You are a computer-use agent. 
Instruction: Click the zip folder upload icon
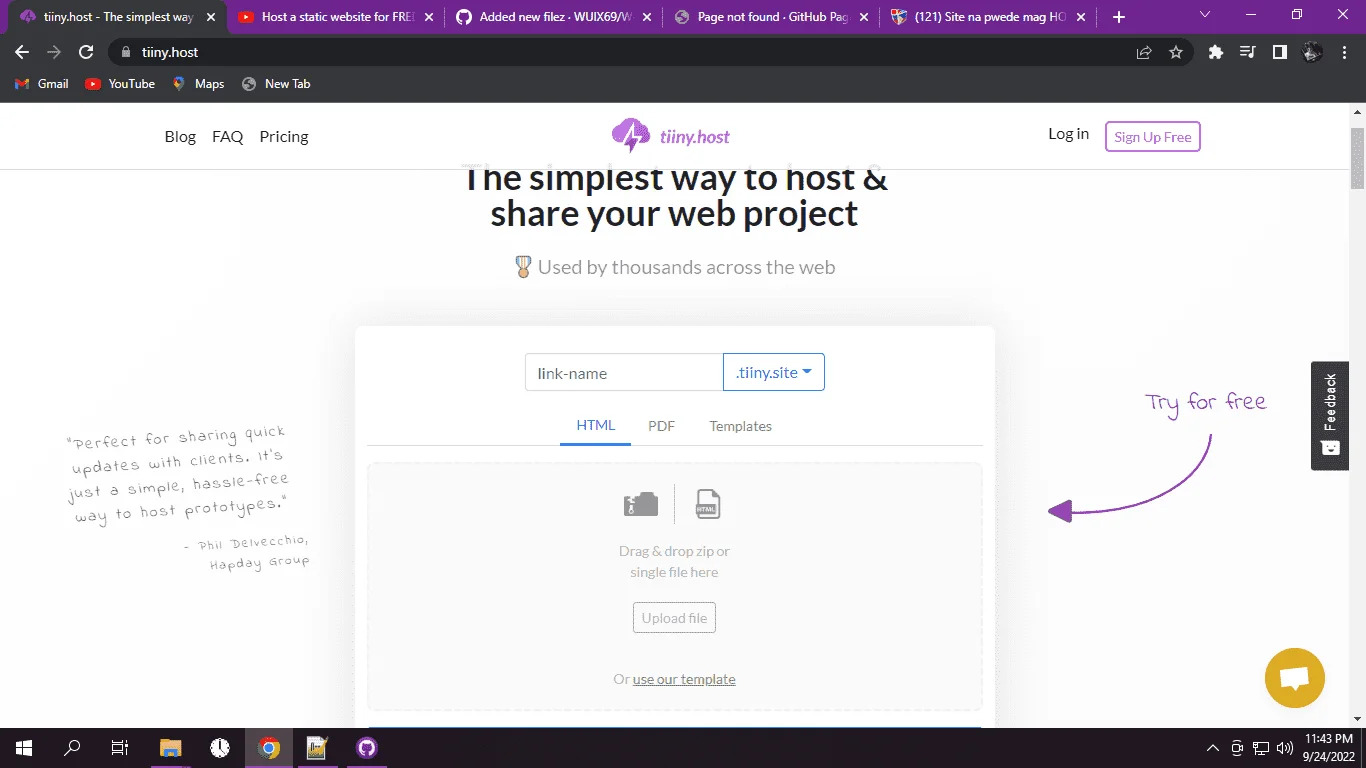[641, 504]
